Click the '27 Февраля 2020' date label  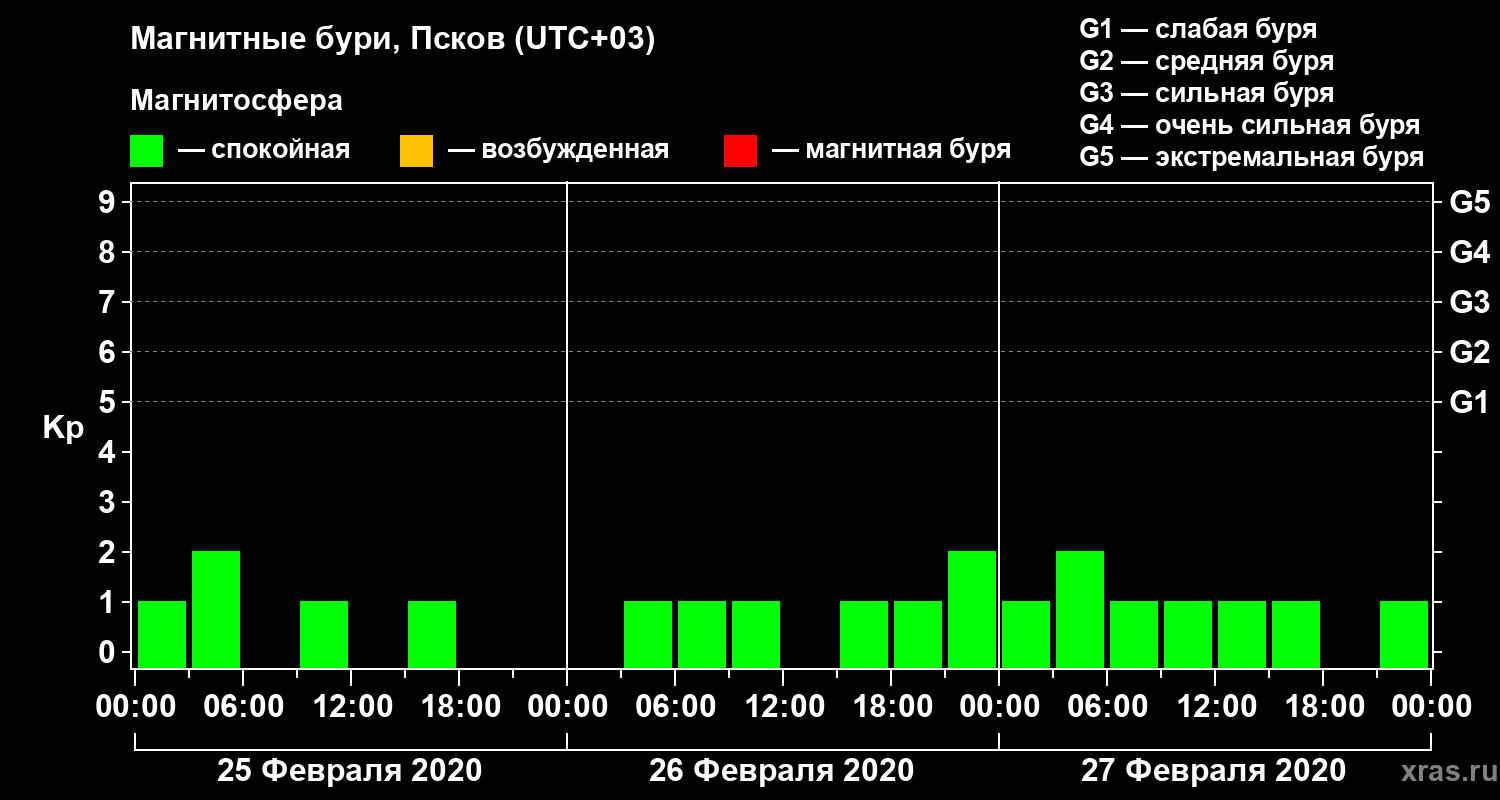[1213, 771]
